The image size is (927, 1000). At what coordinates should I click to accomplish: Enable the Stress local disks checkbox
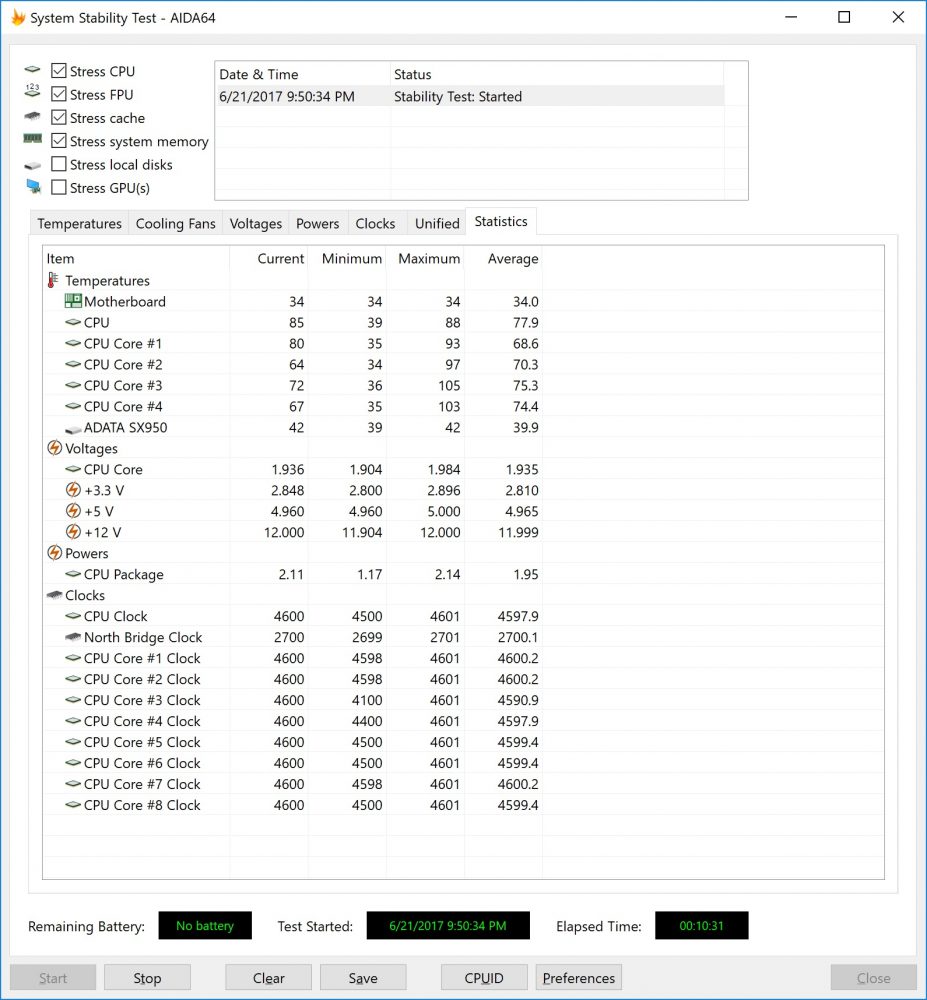pyautogui.click(x=59, y=164)
